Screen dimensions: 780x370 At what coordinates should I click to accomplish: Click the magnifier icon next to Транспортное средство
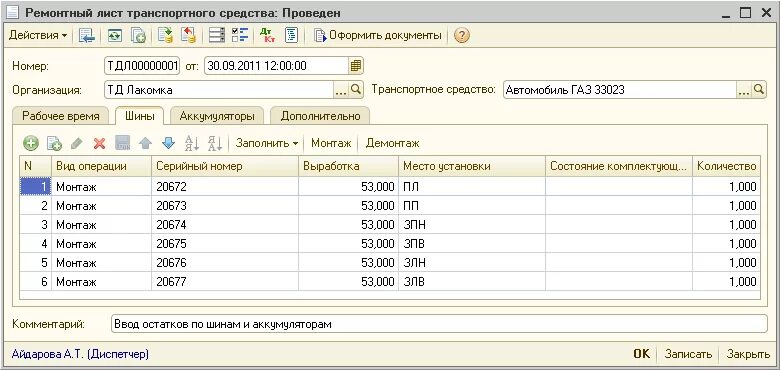click(759, 90)
